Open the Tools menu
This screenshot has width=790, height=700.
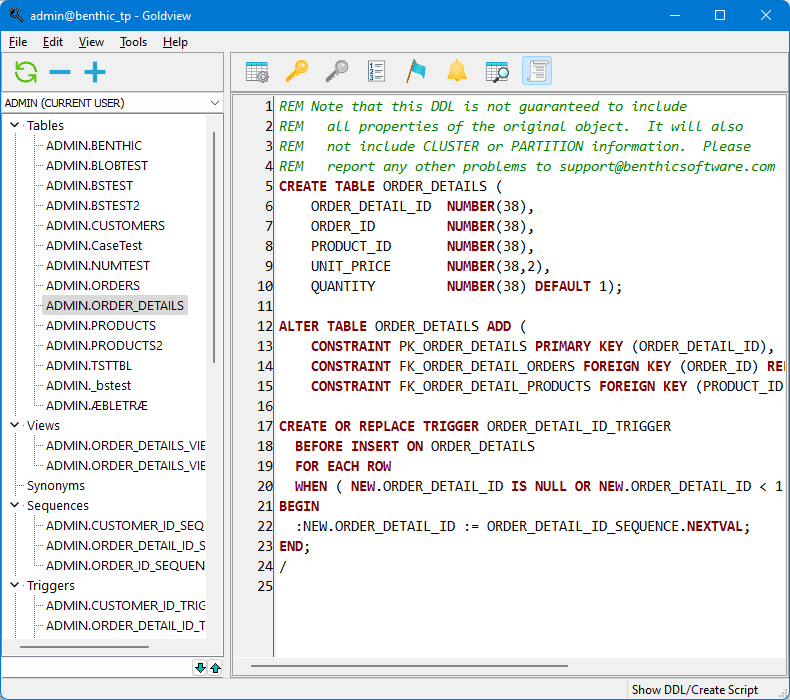point(133,42)
